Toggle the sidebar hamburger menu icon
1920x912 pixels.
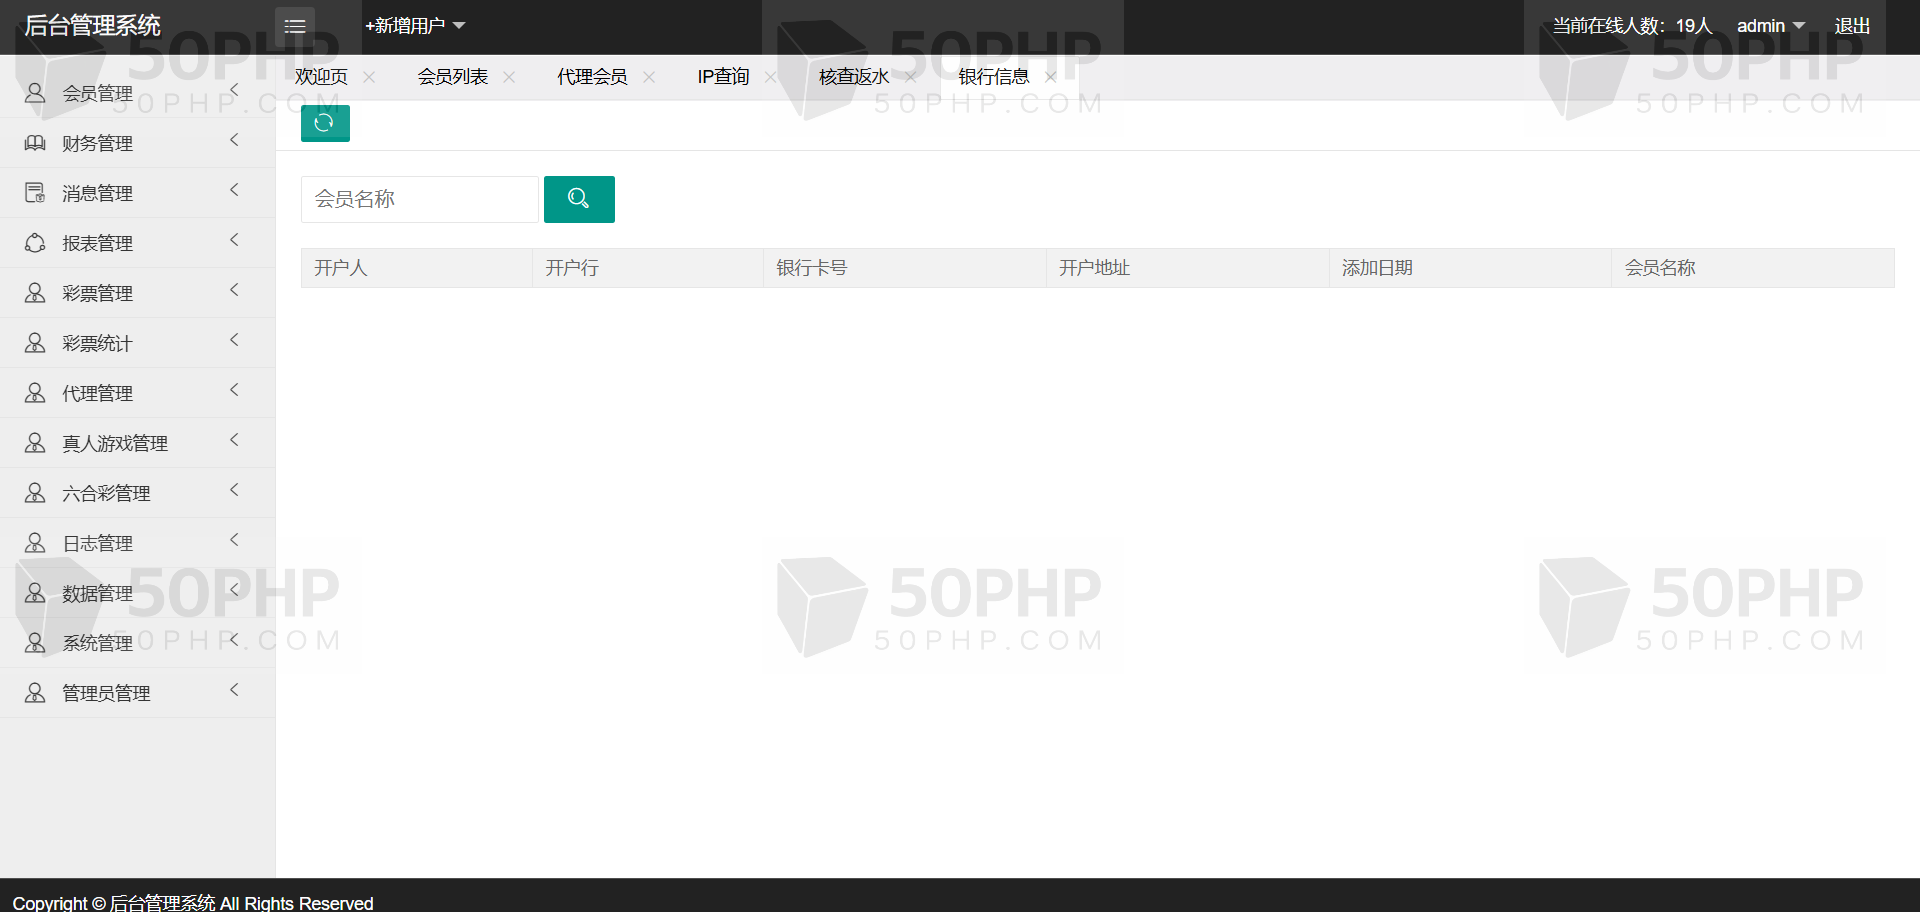(295, 26)
